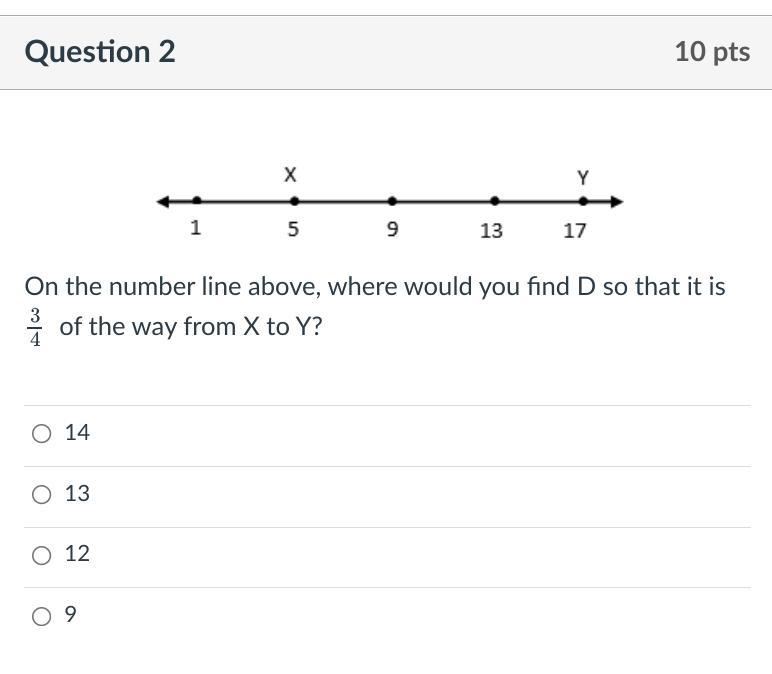Click the question text starting 'On the number line'
772x674 pixels.
point(375,287)
